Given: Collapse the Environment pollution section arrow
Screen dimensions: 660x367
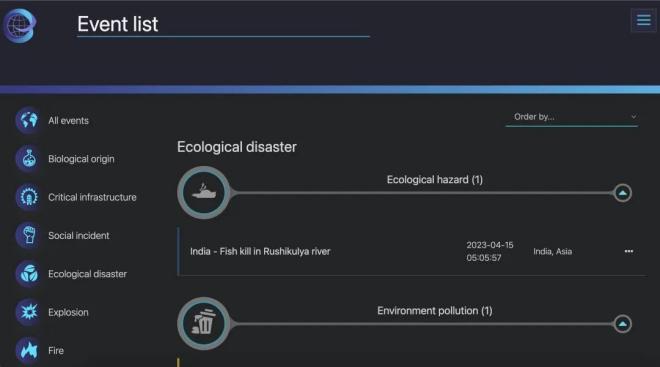Looking at the screenshot, I should 623,324.
